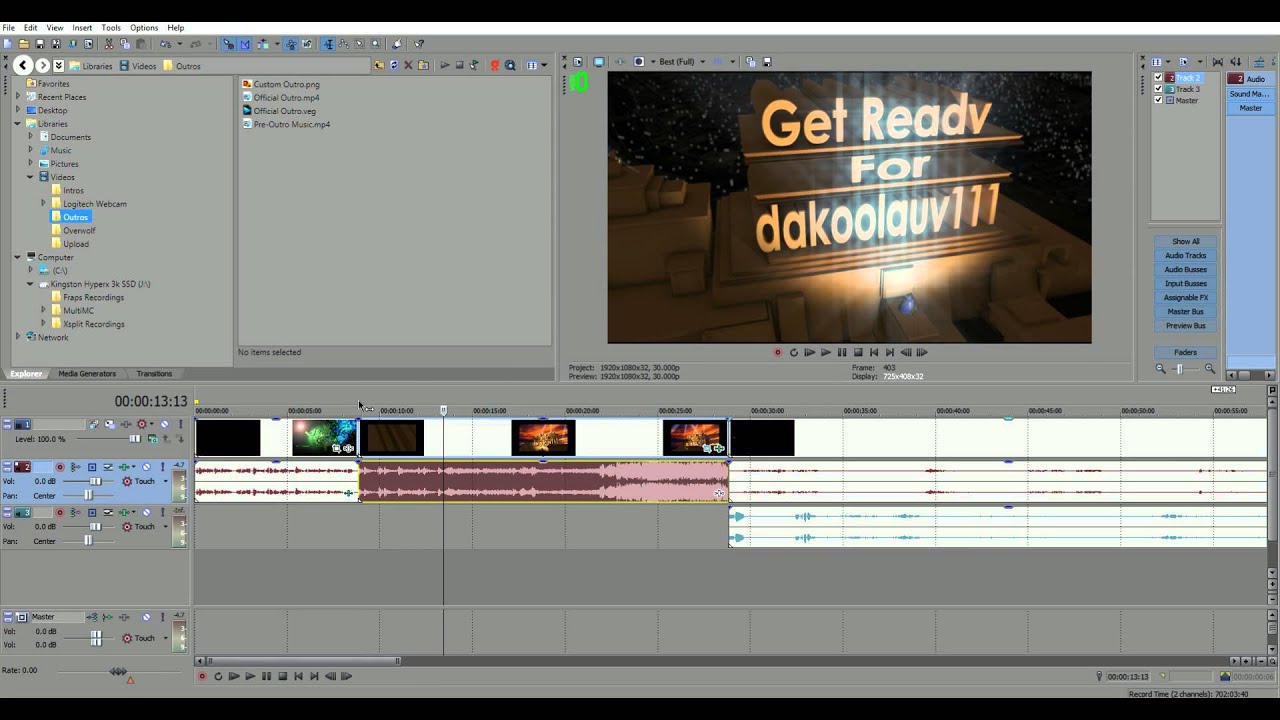Click Pan slider handle on track 3
The height and width of the screenshot is (720, 1280).
point(88,540)
